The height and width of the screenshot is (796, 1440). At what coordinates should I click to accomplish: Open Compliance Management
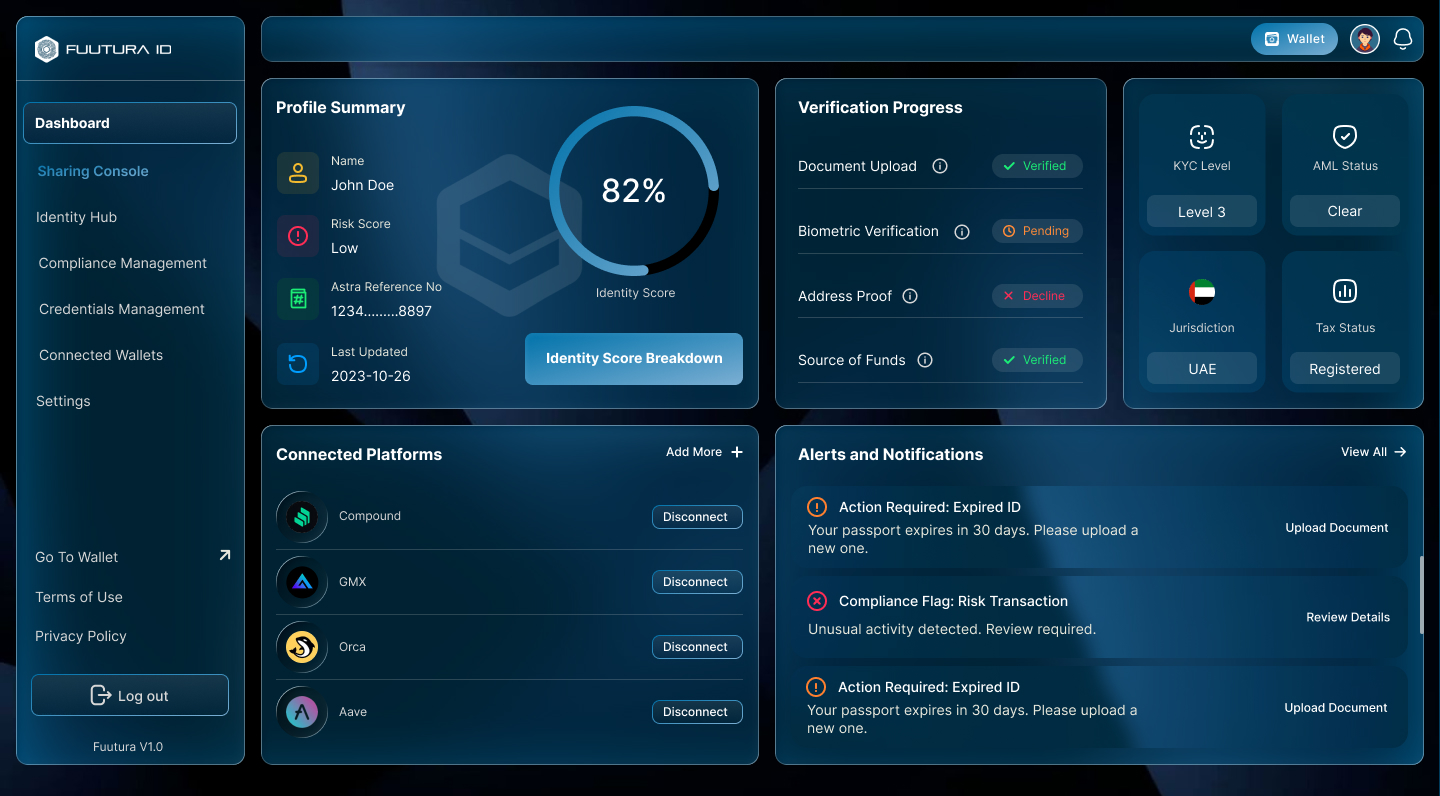(123, 263)
